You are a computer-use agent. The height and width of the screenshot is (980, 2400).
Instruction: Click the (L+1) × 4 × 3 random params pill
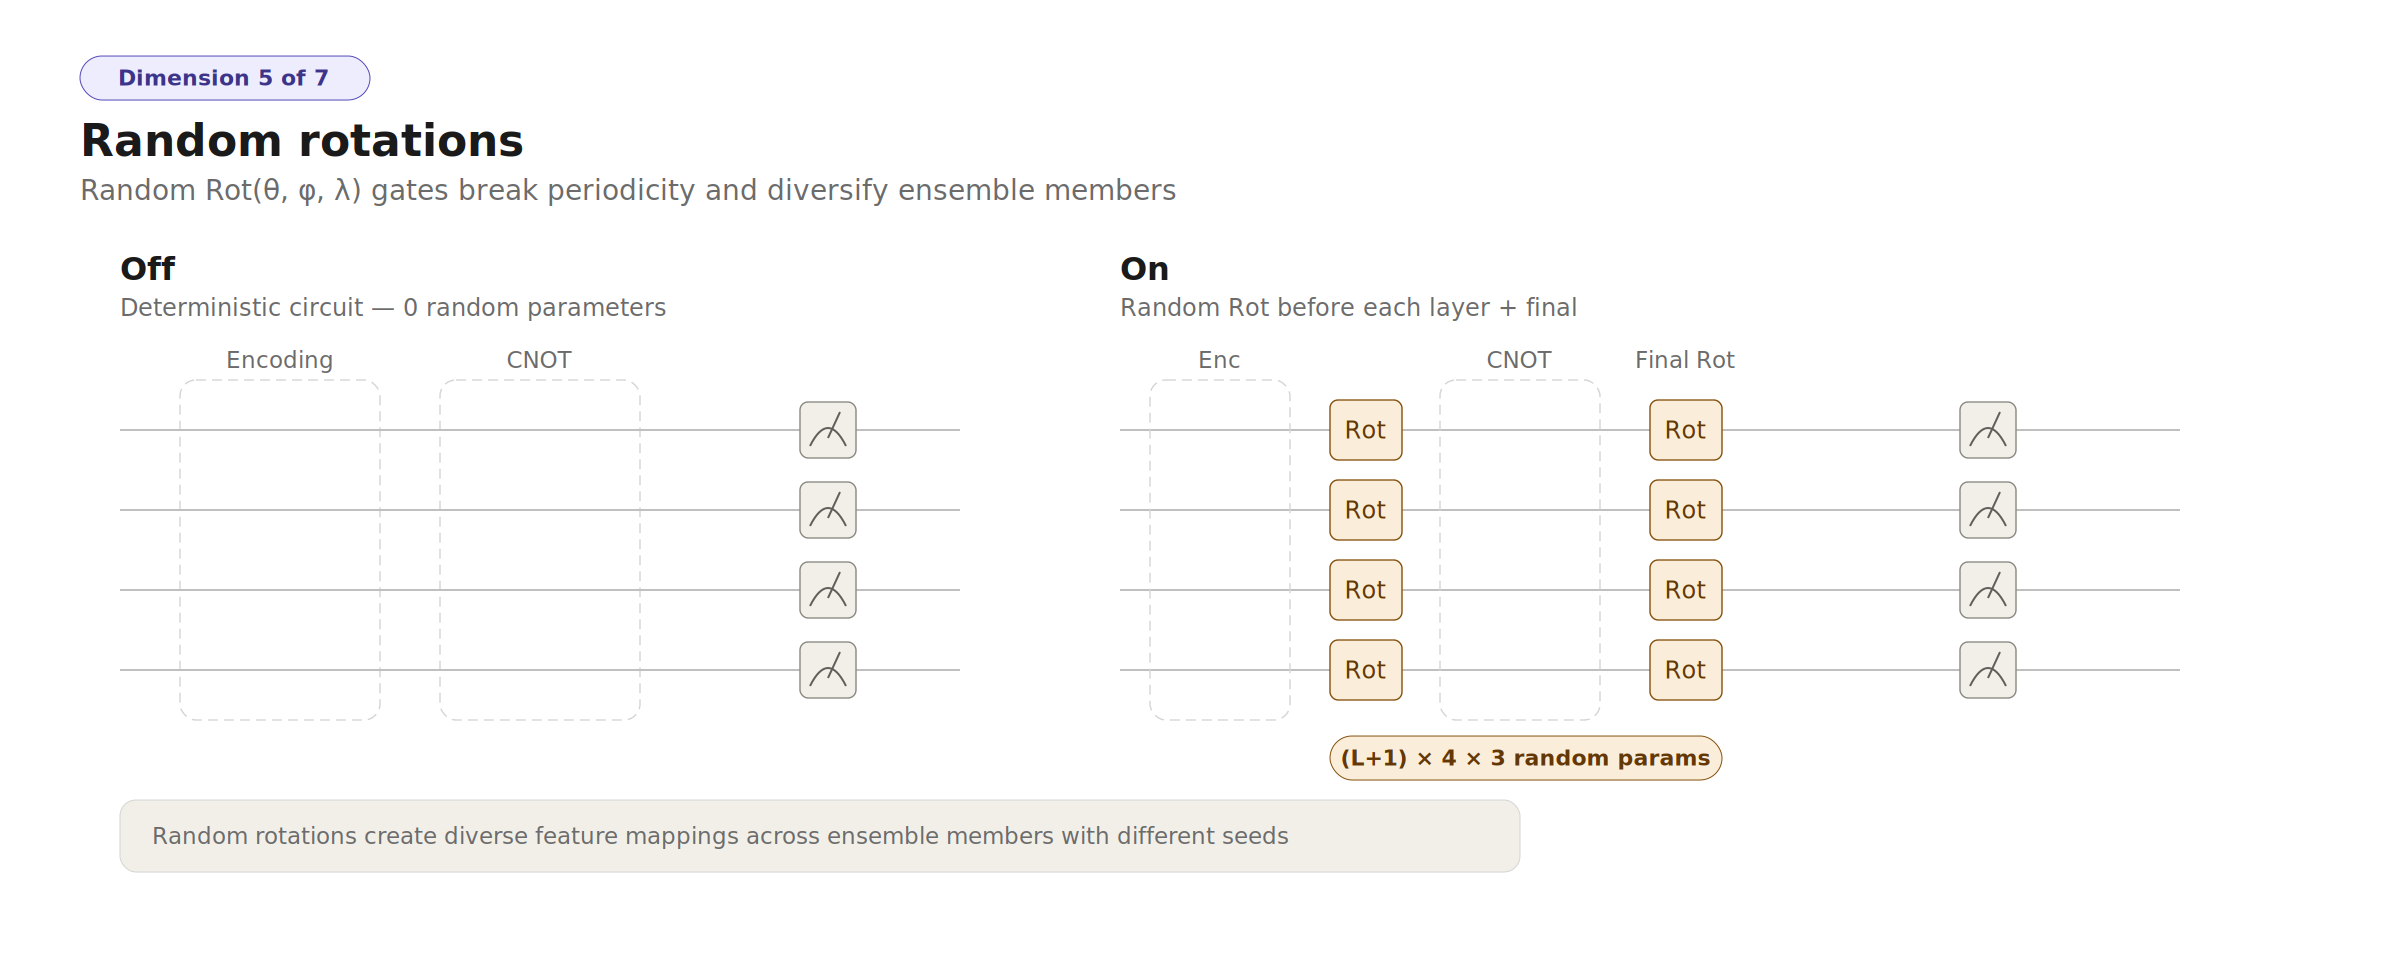click(1526, 758)
